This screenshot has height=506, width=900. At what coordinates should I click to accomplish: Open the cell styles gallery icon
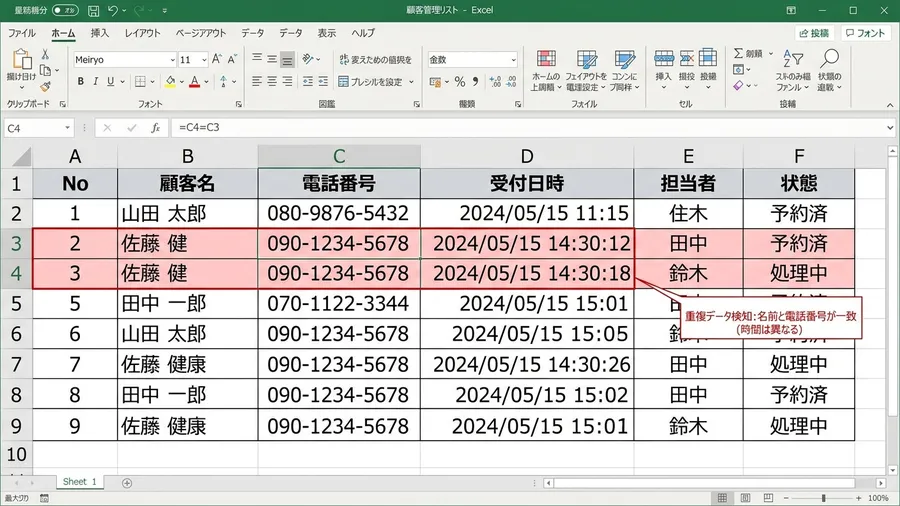tap(624, 60)
